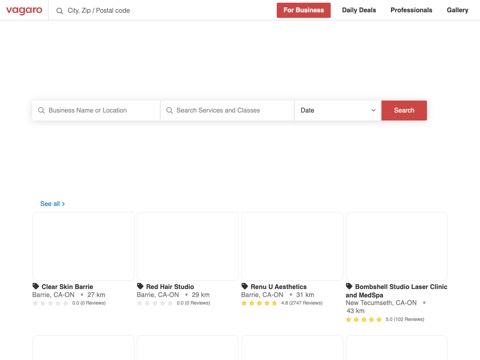Click the For Business button
This screenshot has height=360, width=480.
click(x=304, y=10)
